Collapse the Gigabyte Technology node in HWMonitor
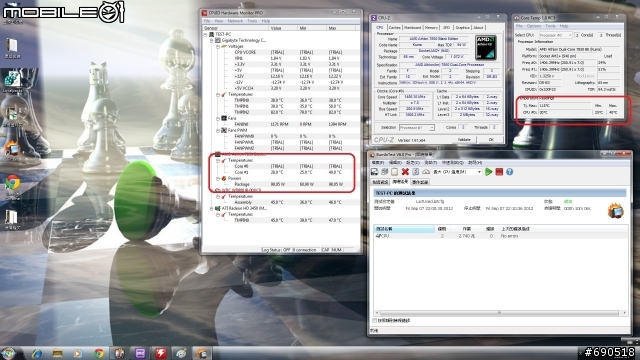Viewport: 640px width, 360px height. [212, 41]
